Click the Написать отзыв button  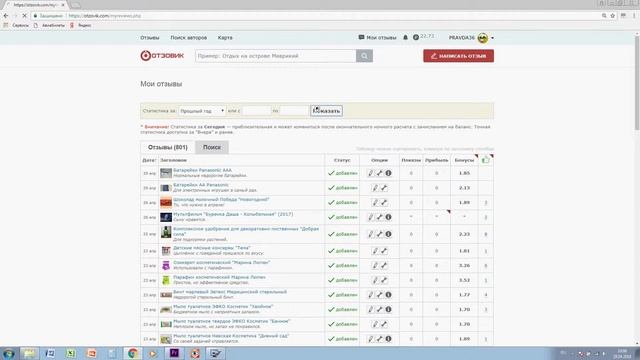pos(458,56)
